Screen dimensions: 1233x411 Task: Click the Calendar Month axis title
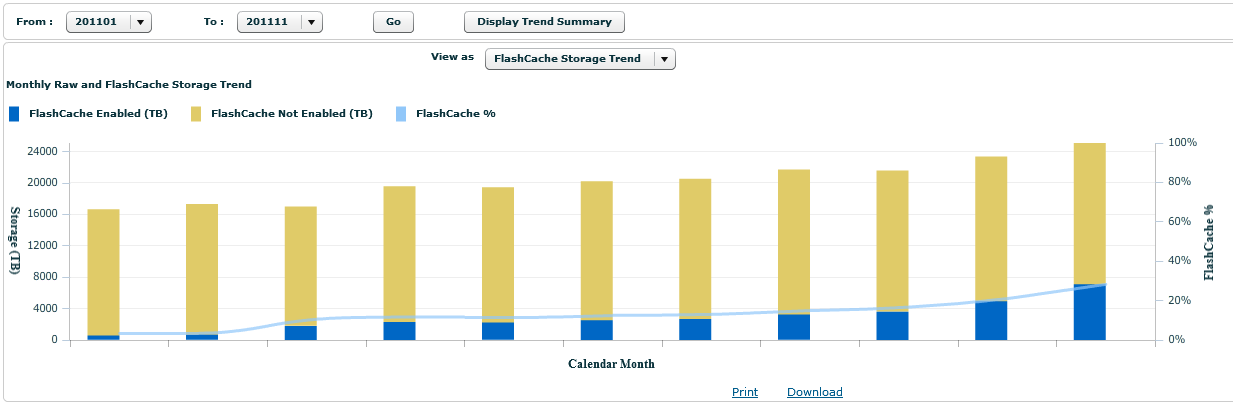(x=611, y=364)
